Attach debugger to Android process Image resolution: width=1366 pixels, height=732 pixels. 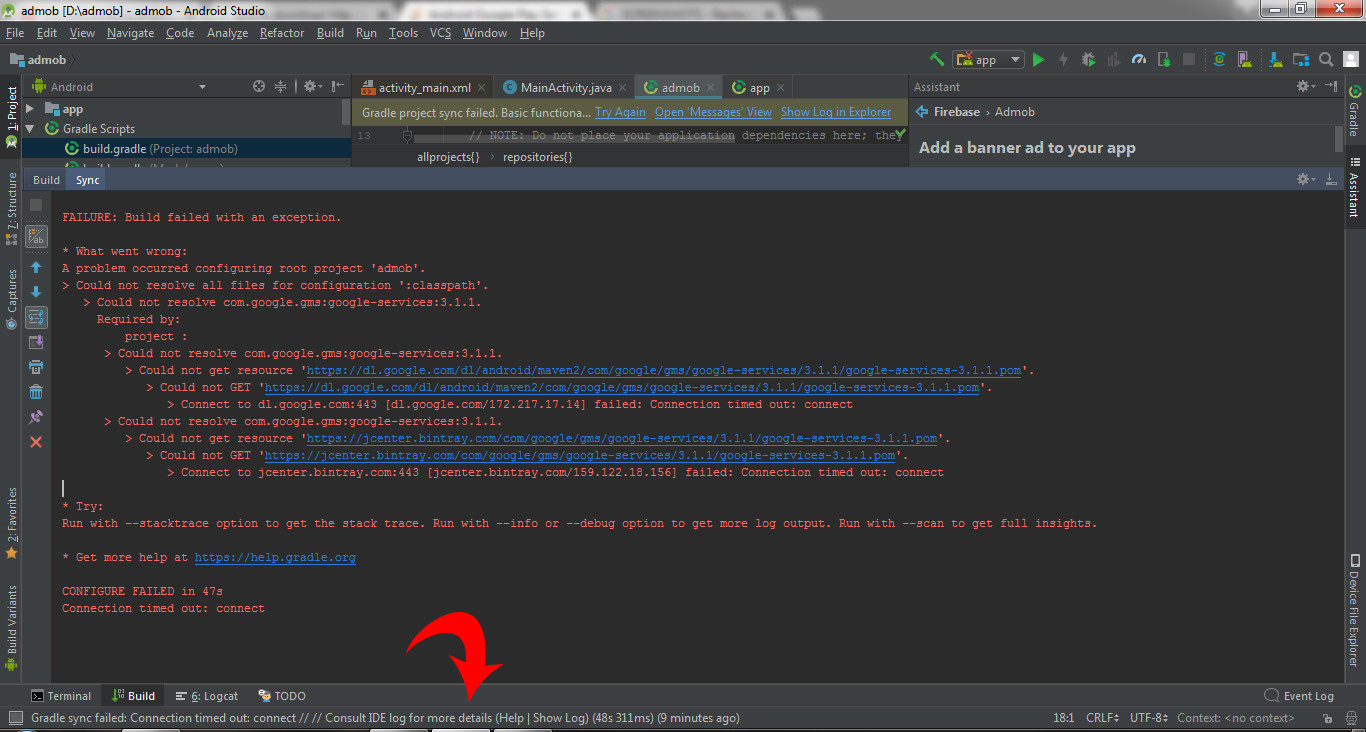1164,60
